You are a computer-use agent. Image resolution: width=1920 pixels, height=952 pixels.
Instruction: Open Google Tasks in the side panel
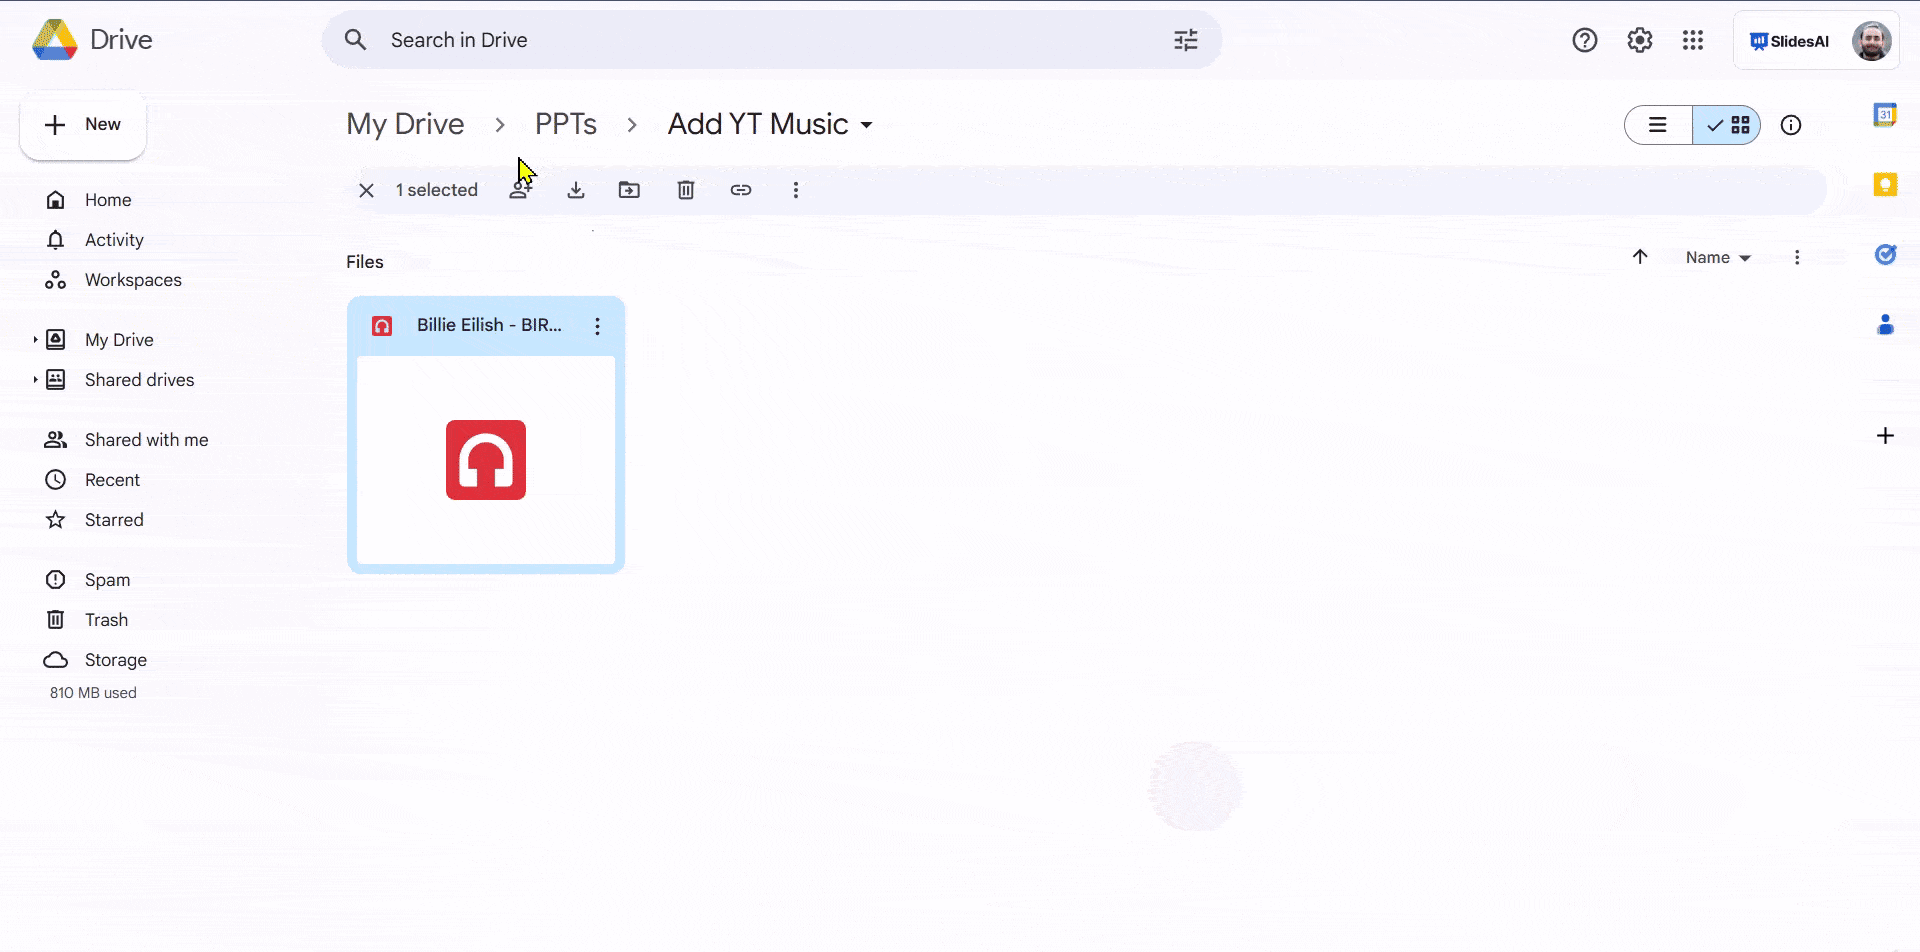[1887, 254]
